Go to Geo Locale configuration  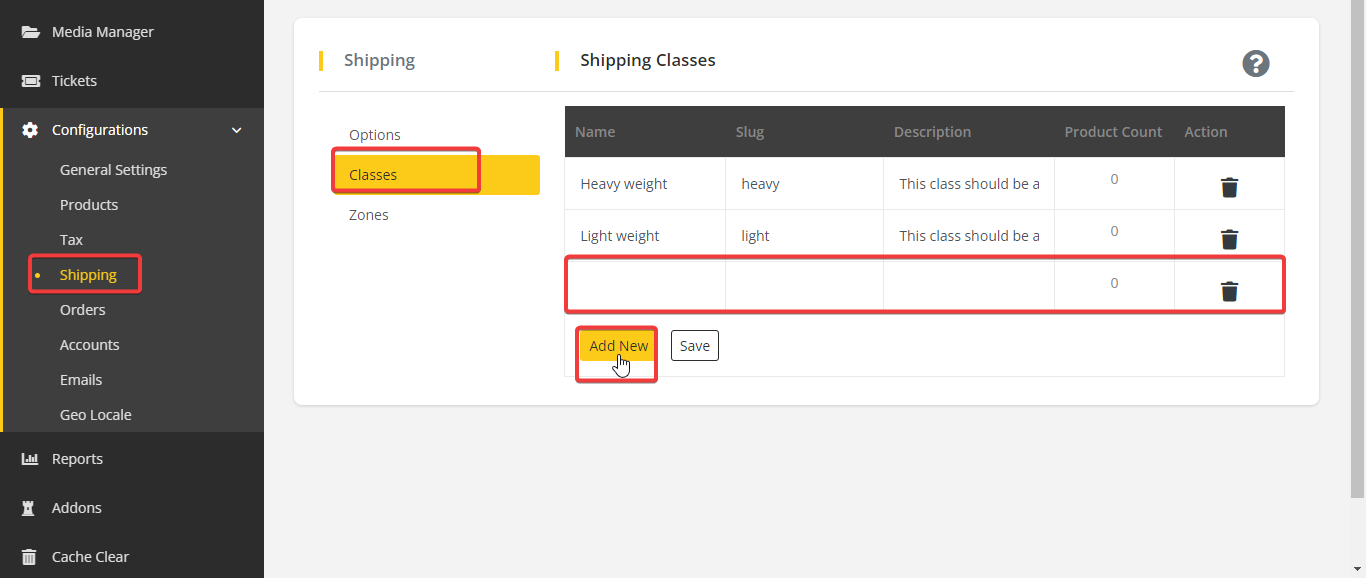(x=95, y=415)
